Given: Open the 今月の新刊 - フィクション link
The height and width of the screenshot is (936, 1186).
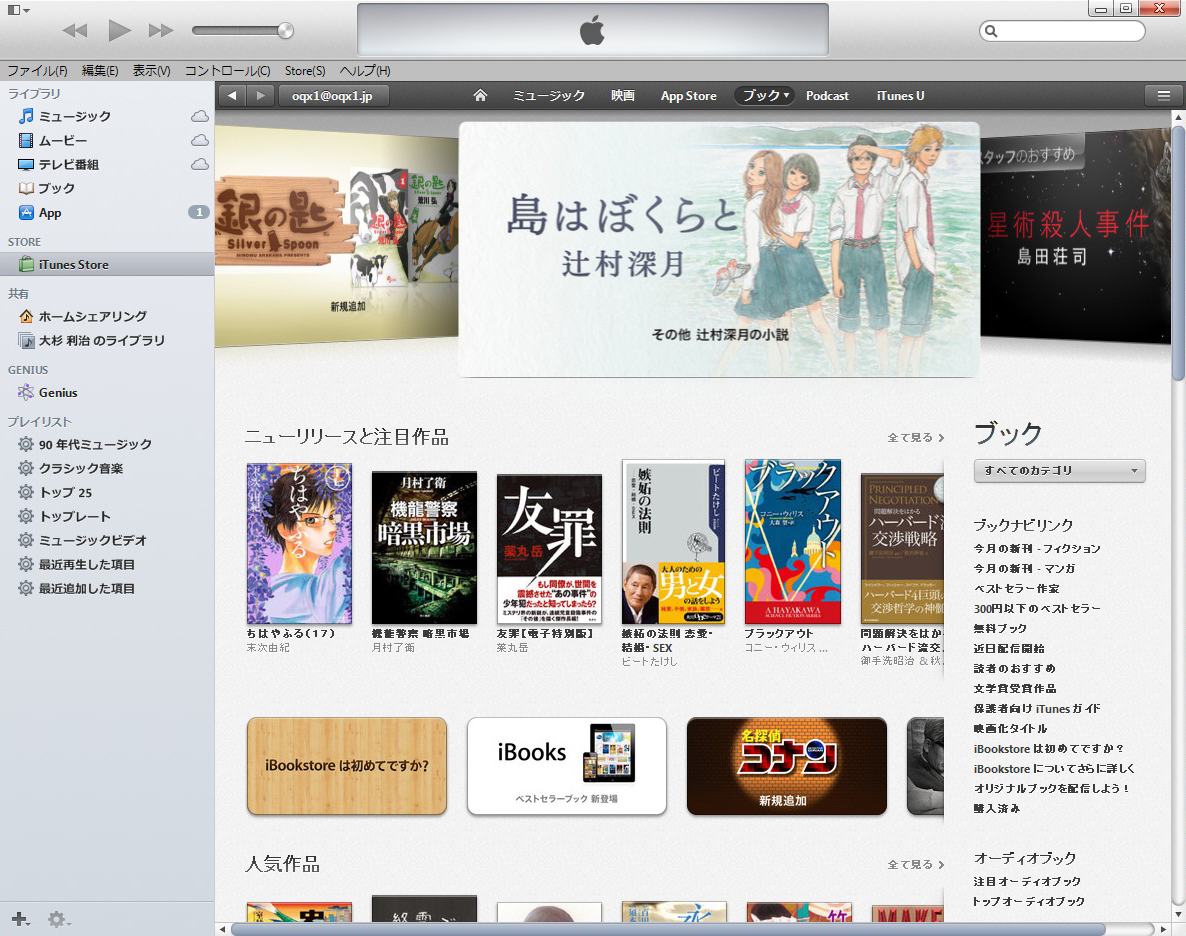Looking at the screenshot, I should click(x=1037, y=548).
